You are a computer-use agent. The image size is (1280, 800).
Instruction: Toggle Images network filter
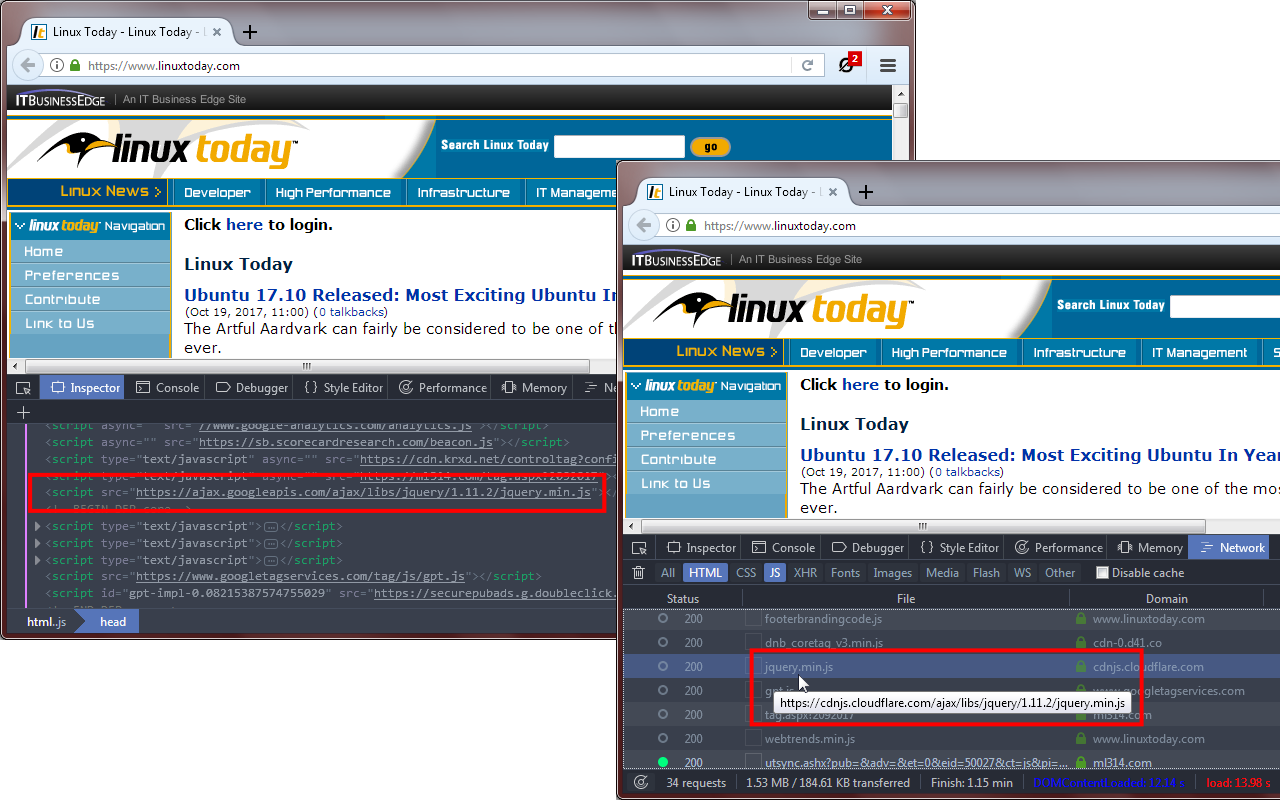(893, 573)
